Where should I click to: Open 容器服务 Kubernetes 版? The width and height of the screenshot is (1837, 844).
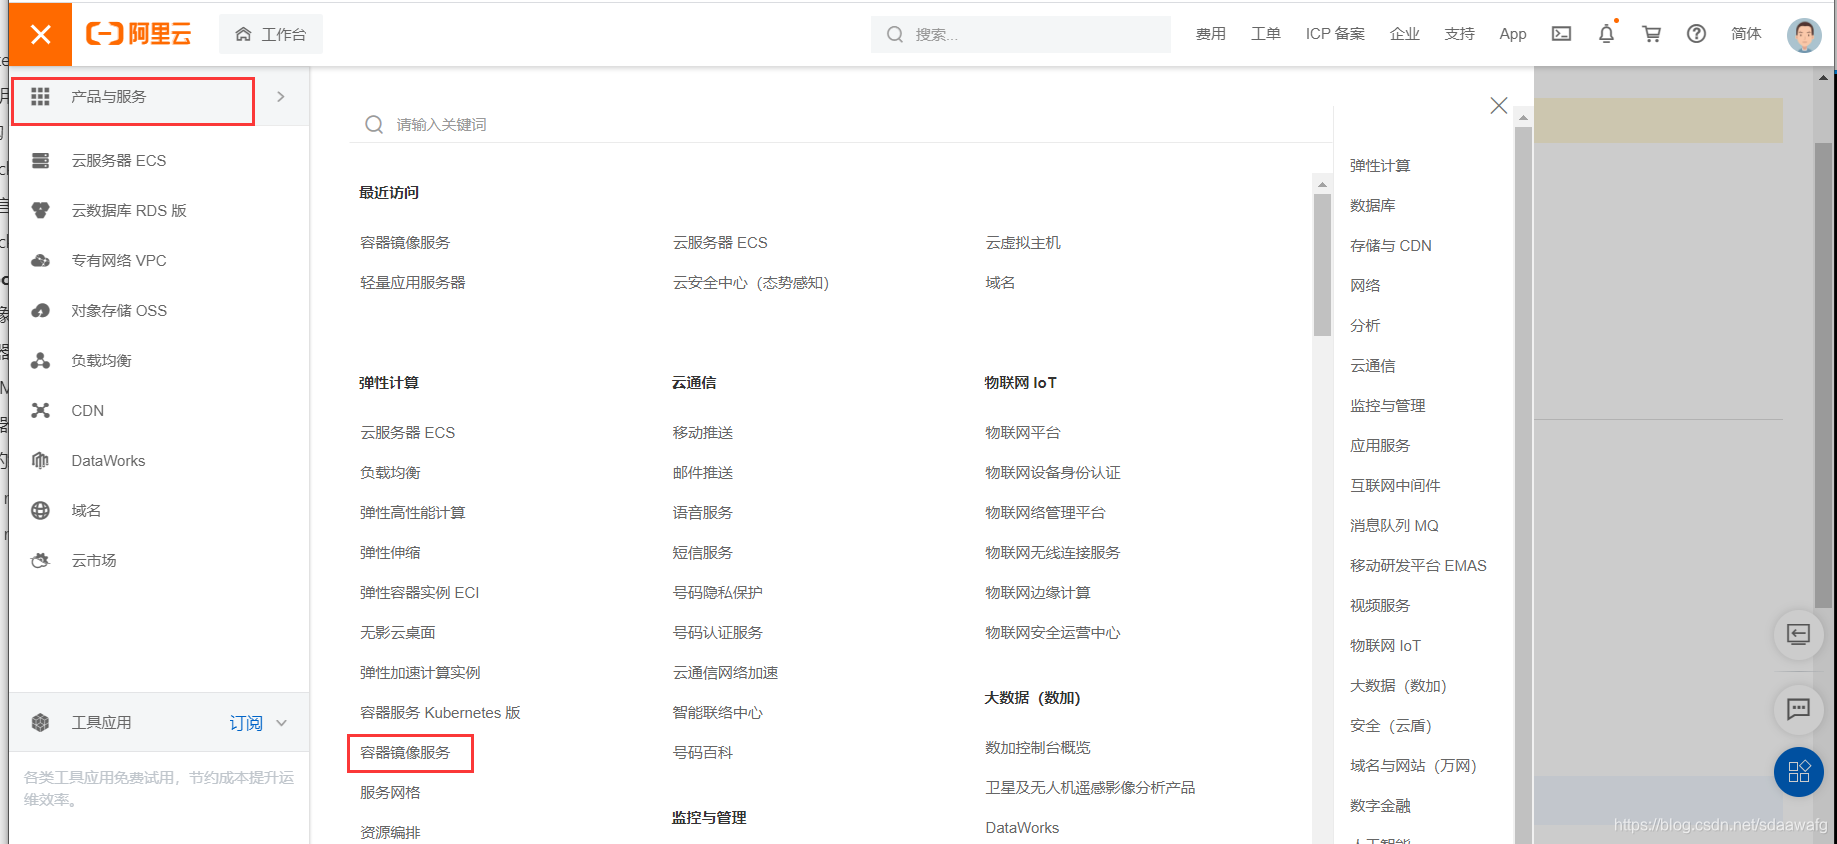click(440, 712)
